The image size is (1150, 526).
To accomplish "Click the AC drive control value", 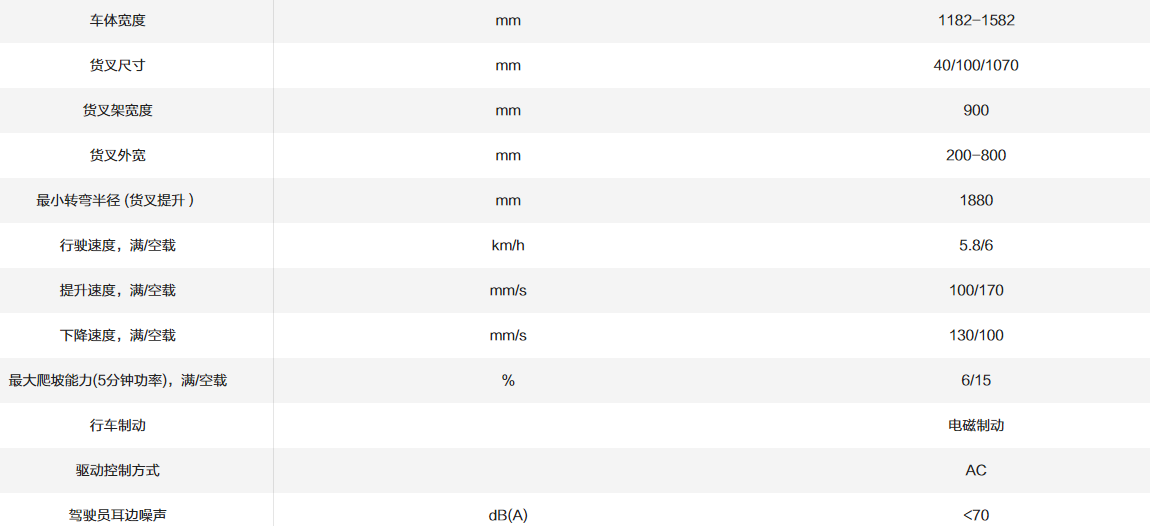I will pos(975,470).
